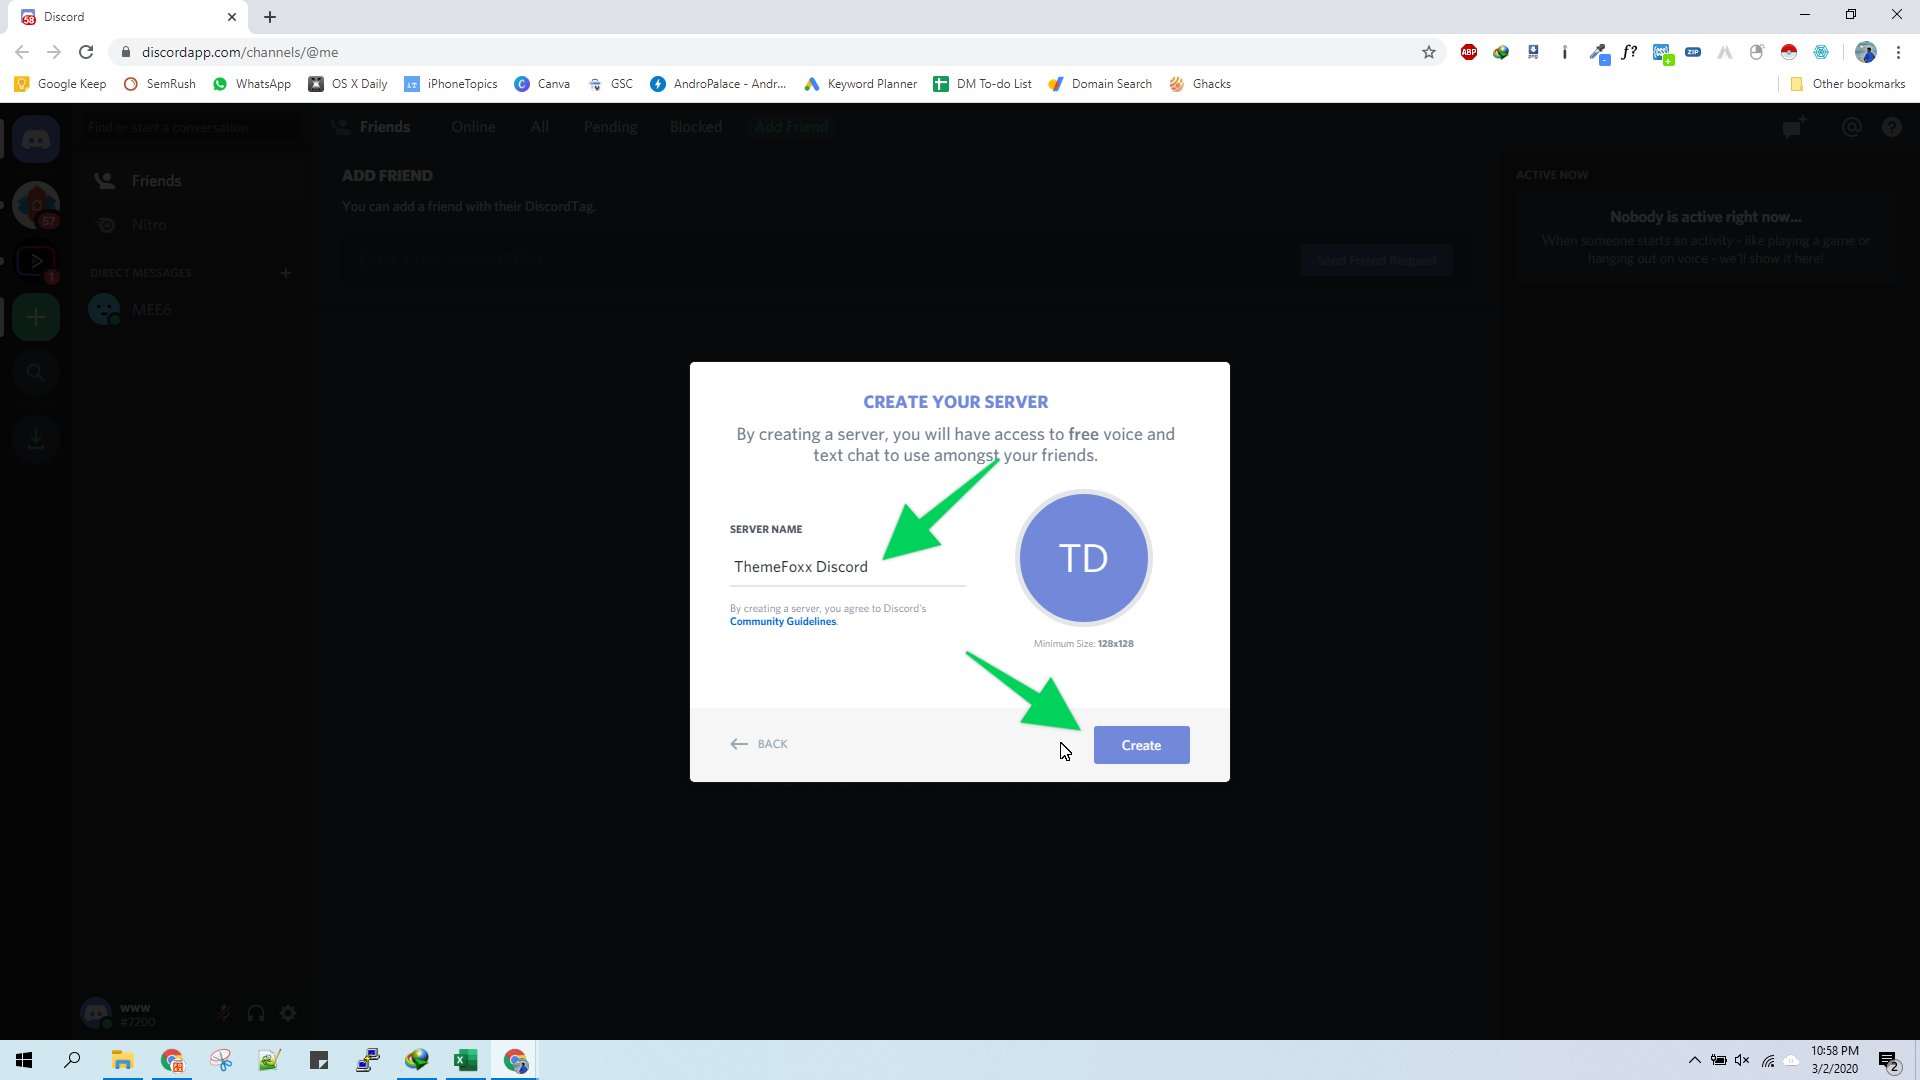Open File Explorer from taskbar
The image size is (1920, 1080).
pyautogui.click(x=122, y=1060)
